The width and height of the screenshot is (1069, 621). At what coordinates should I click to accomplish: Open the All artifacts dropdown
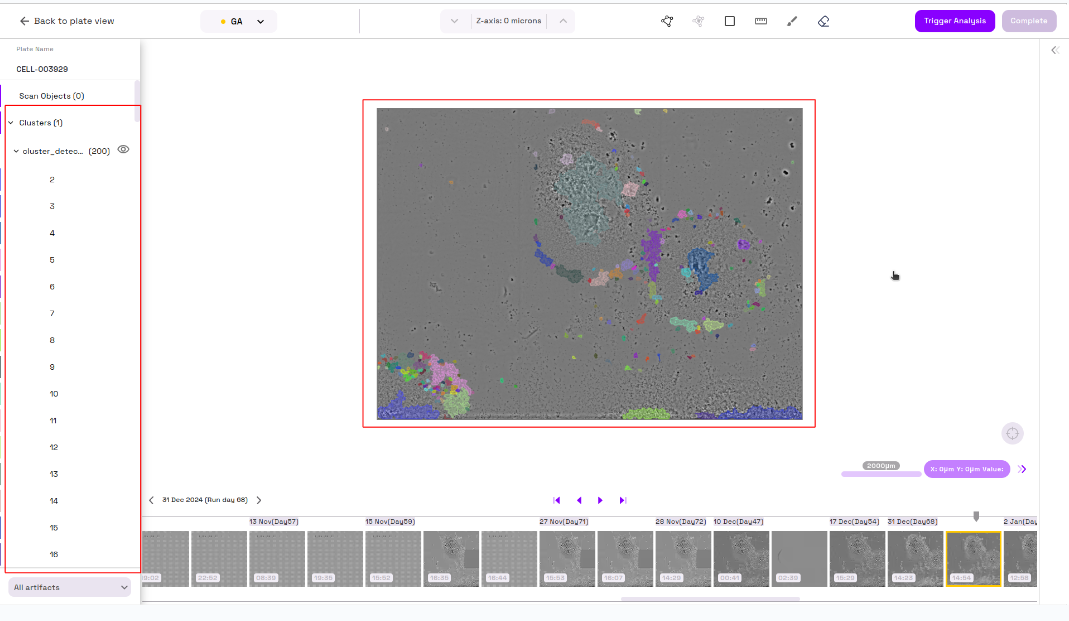click(70, 587)
